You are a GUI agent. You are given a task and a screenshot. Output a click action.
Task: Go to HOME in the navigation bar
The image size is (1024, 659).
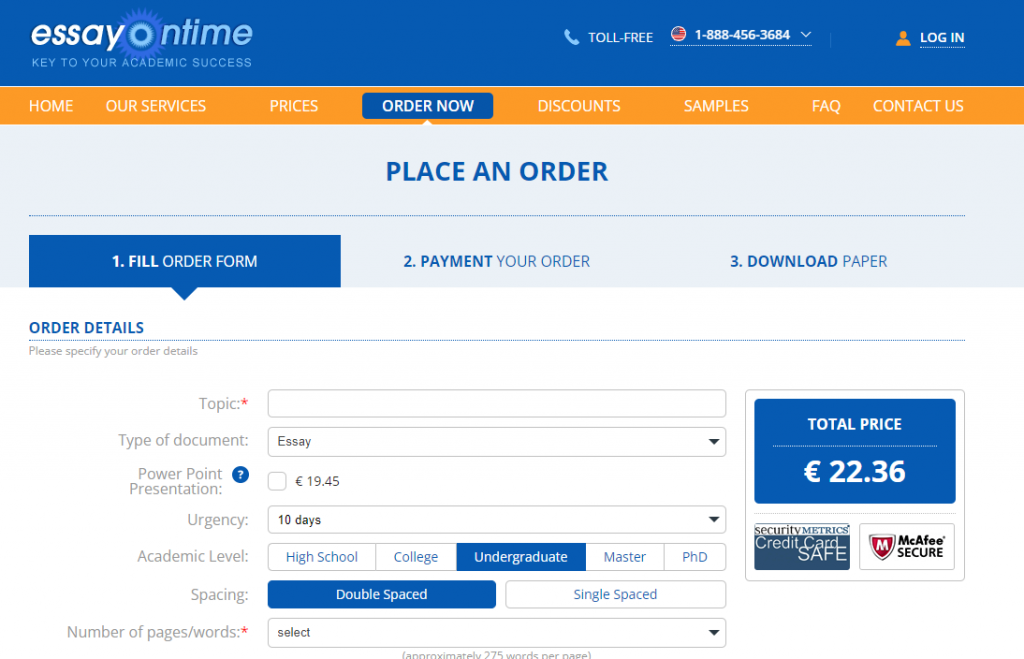[x=51, y=106]
